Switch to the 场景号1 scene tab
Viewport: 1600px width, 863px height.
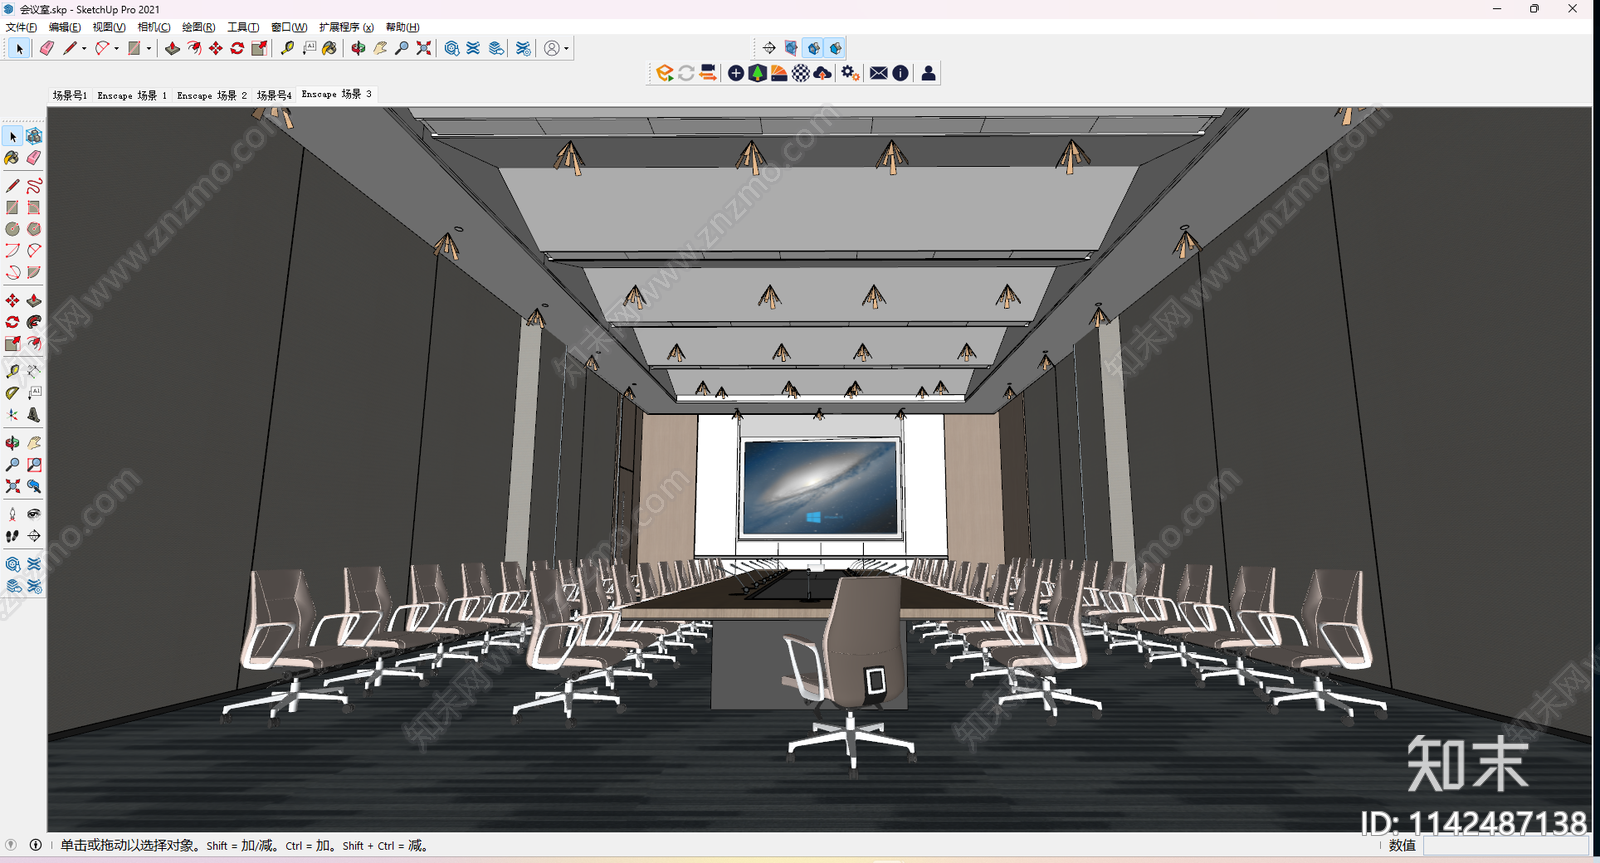point(70,95)
